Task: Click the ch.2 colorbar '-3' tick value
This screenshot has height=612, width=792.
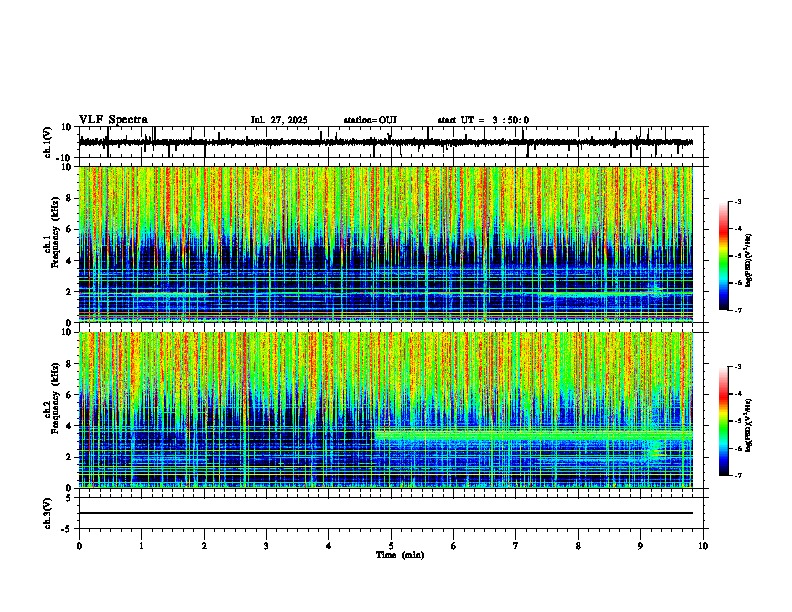Action: click(738, 367)
